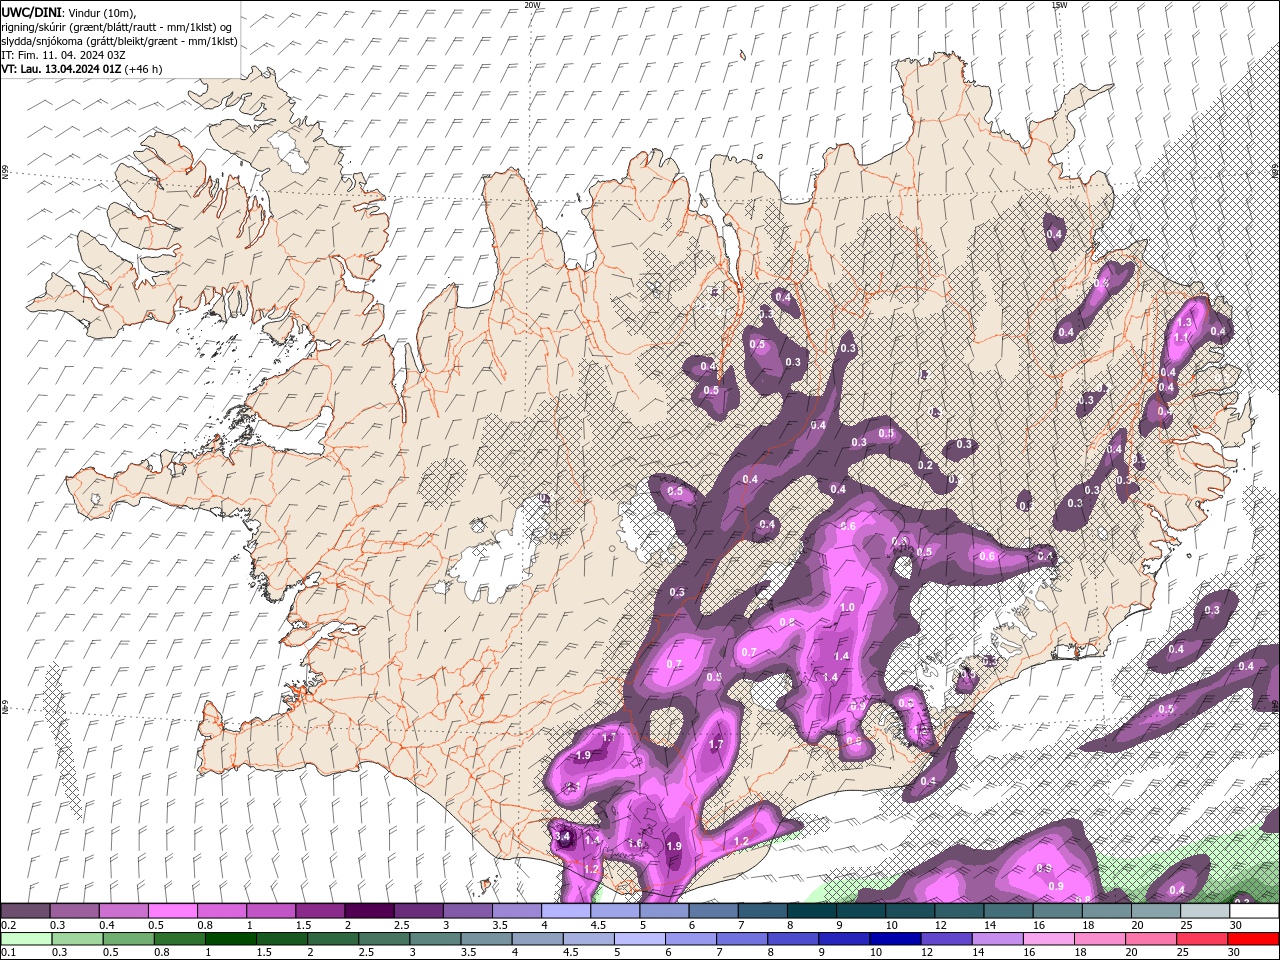Click the top legend label 25
The height and width of the screenshot is (960, 1280).
click(1187, 925)
